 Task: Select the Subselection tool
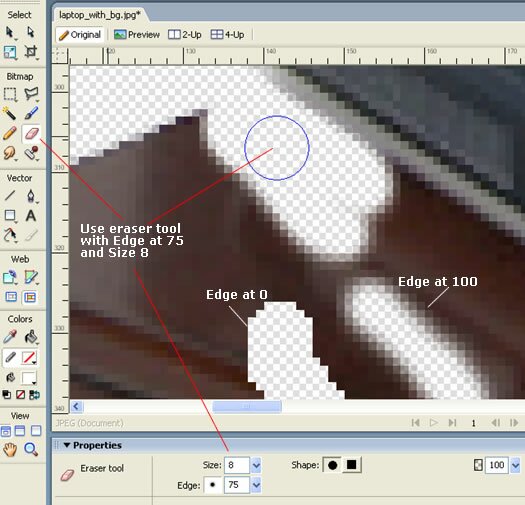pos(30,32)
